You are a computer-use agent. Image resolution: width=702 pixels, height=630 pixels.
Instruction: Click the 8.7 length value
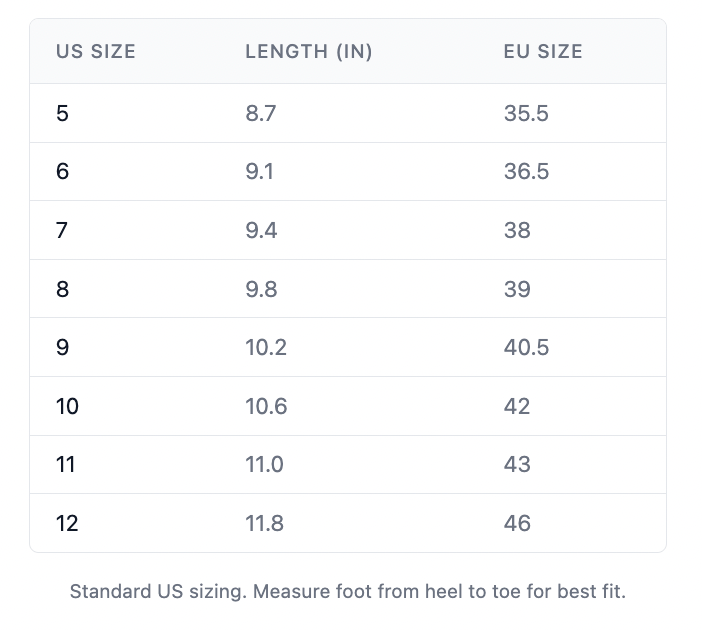260,113
